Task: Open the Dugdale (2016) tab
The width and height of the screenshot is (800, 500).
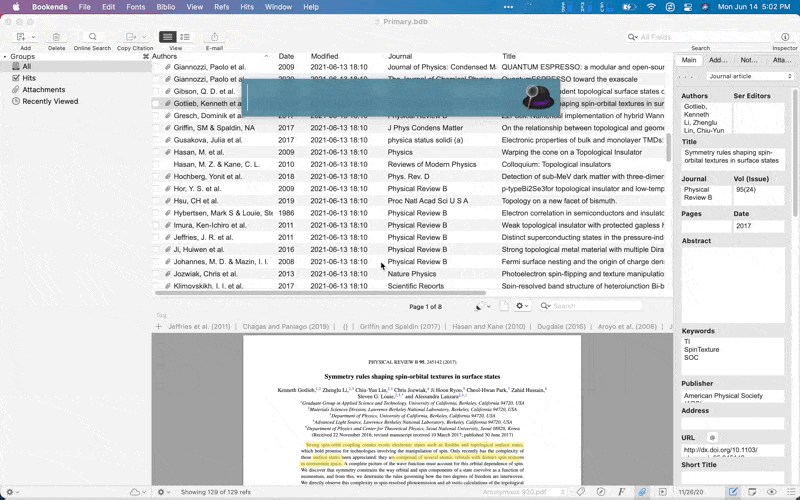Action: pyautogui.click(x=561, y=327)
